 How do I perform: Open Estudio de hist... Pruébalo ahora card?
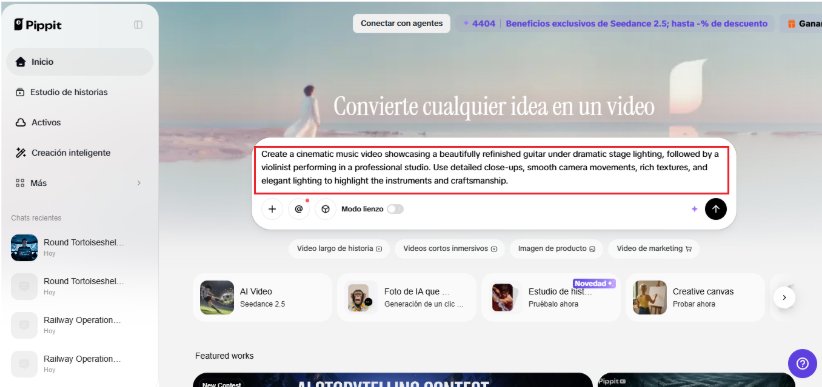click(x=551, y=297)
